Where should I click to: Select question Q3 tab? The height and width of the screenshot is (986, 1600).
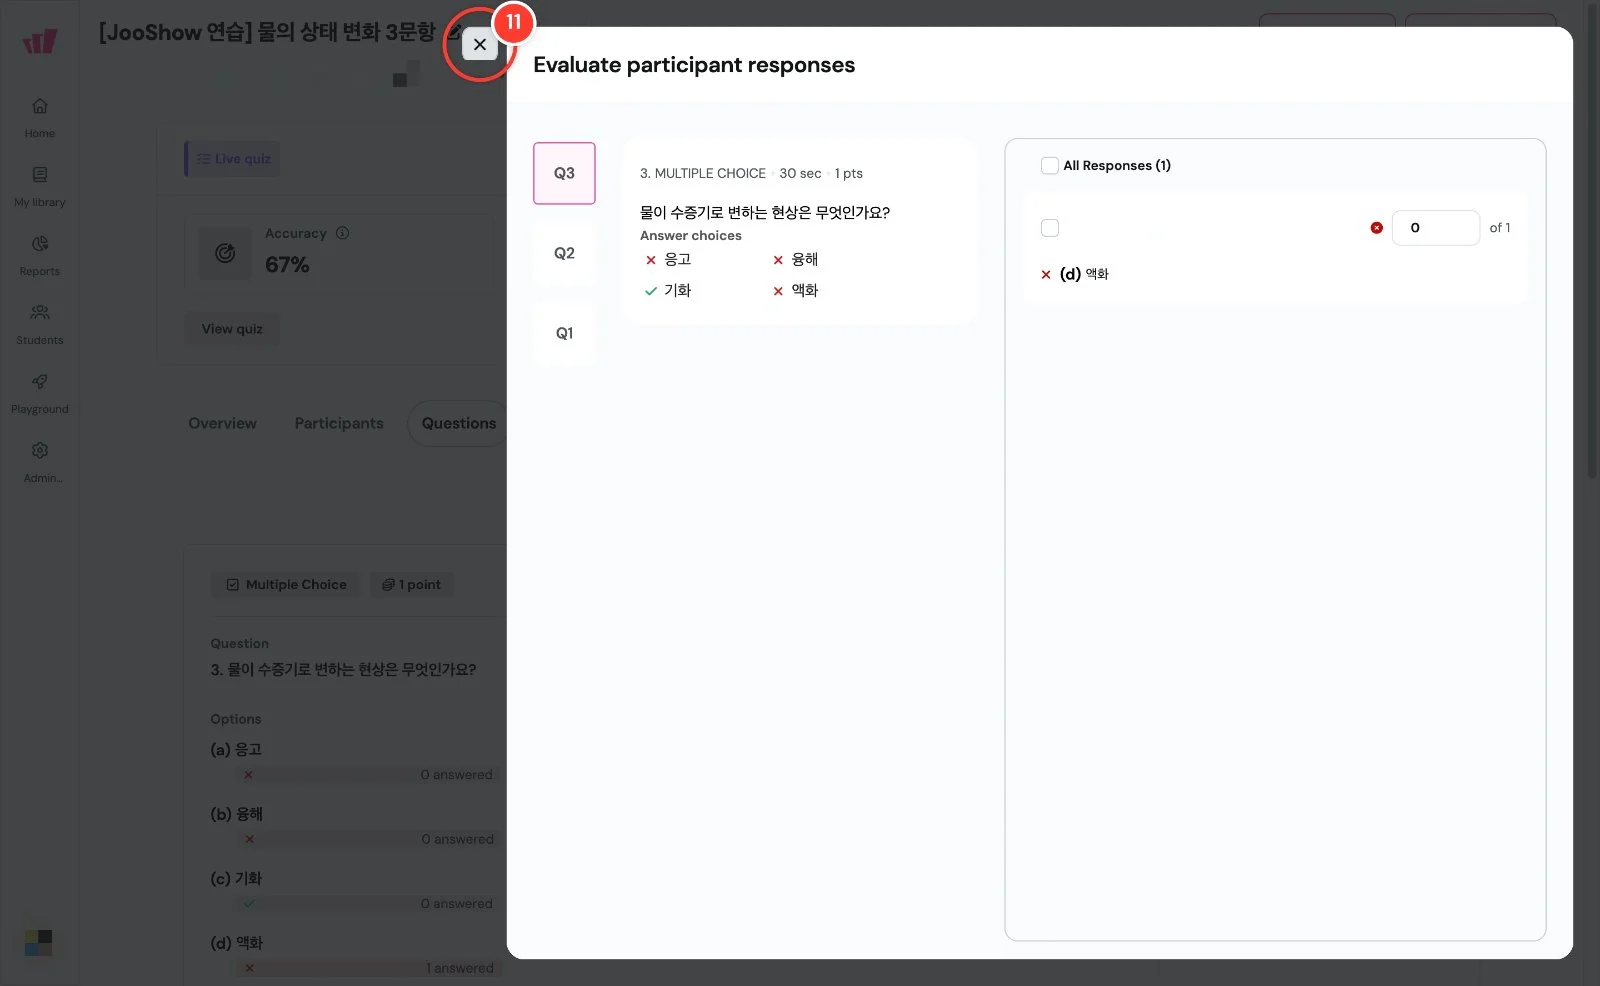click(564, 173)
